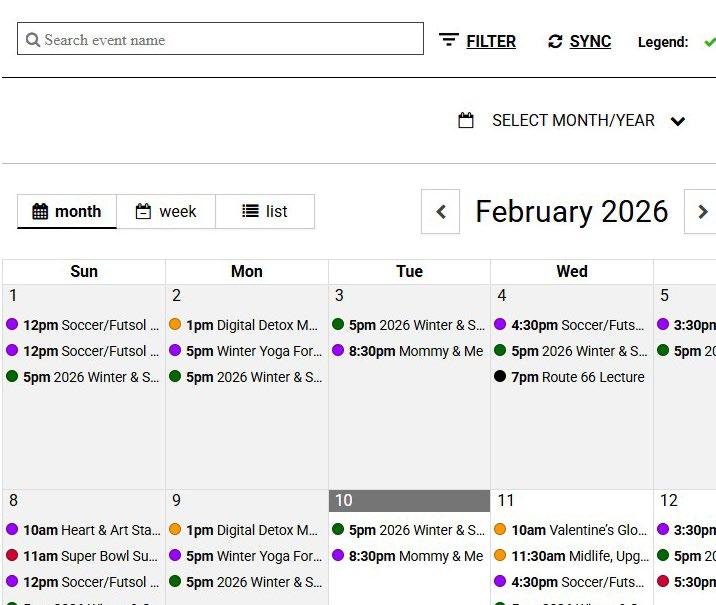
Task: Switch to week view
Action: pyautogui.click(x=166, y=211)
